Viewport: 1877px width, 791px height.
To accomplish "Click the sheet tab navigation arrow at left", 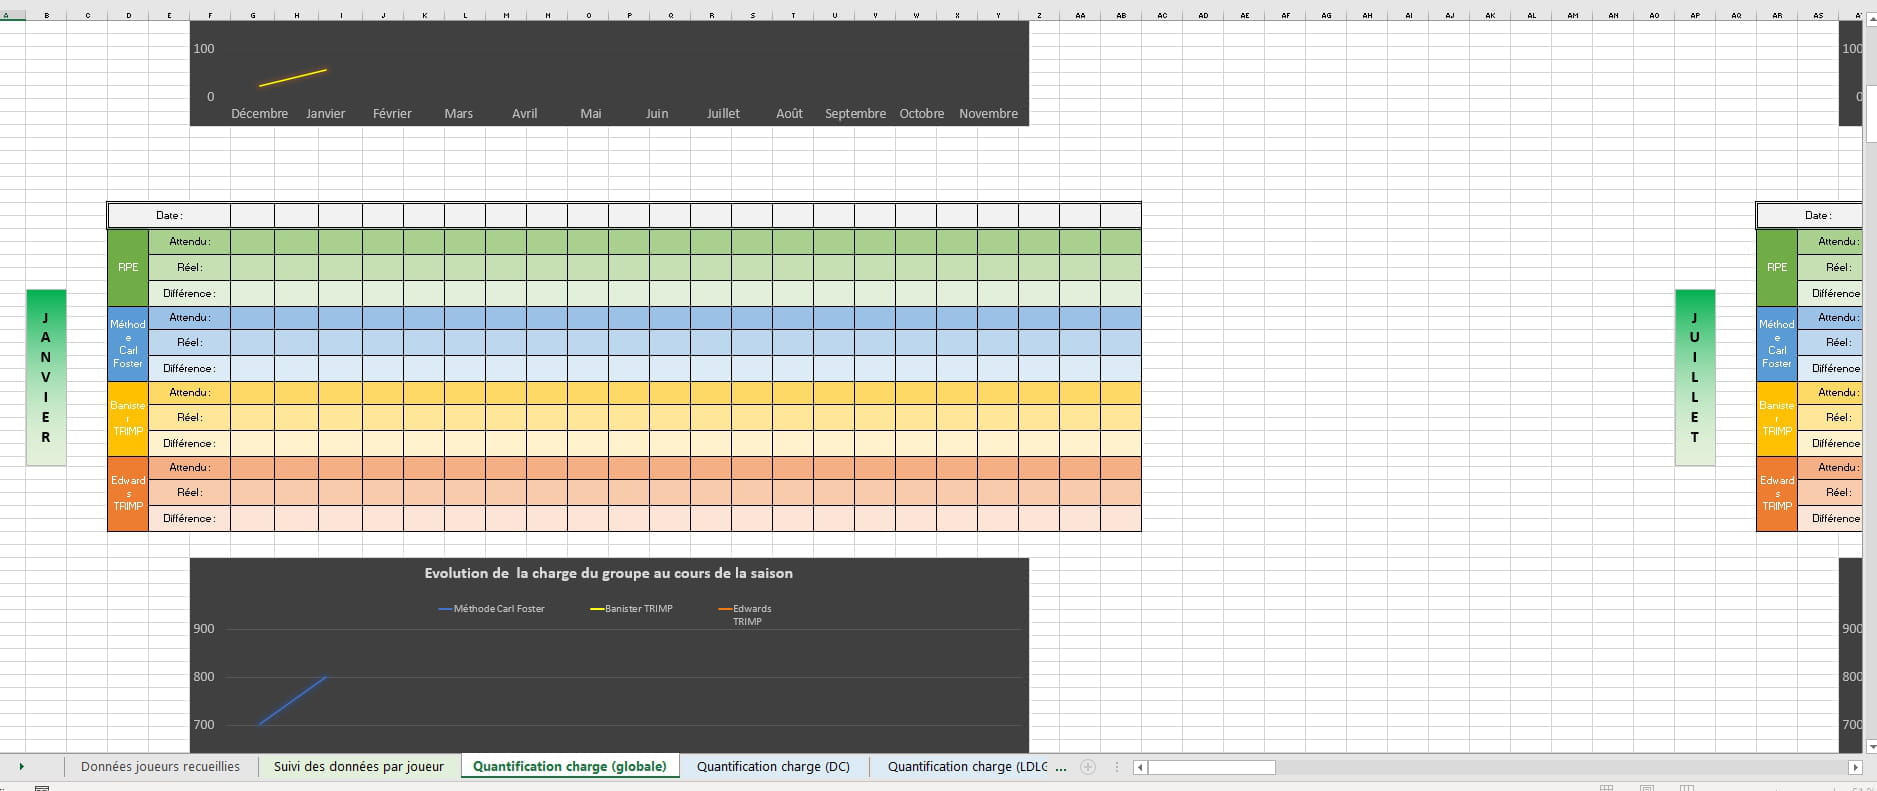I will pyautogui.click(x=21, y=767).
